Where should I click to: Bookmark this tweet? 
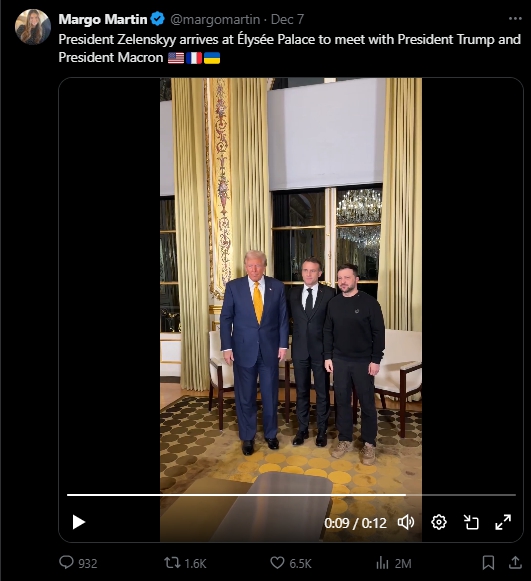(x=488, y=563)
